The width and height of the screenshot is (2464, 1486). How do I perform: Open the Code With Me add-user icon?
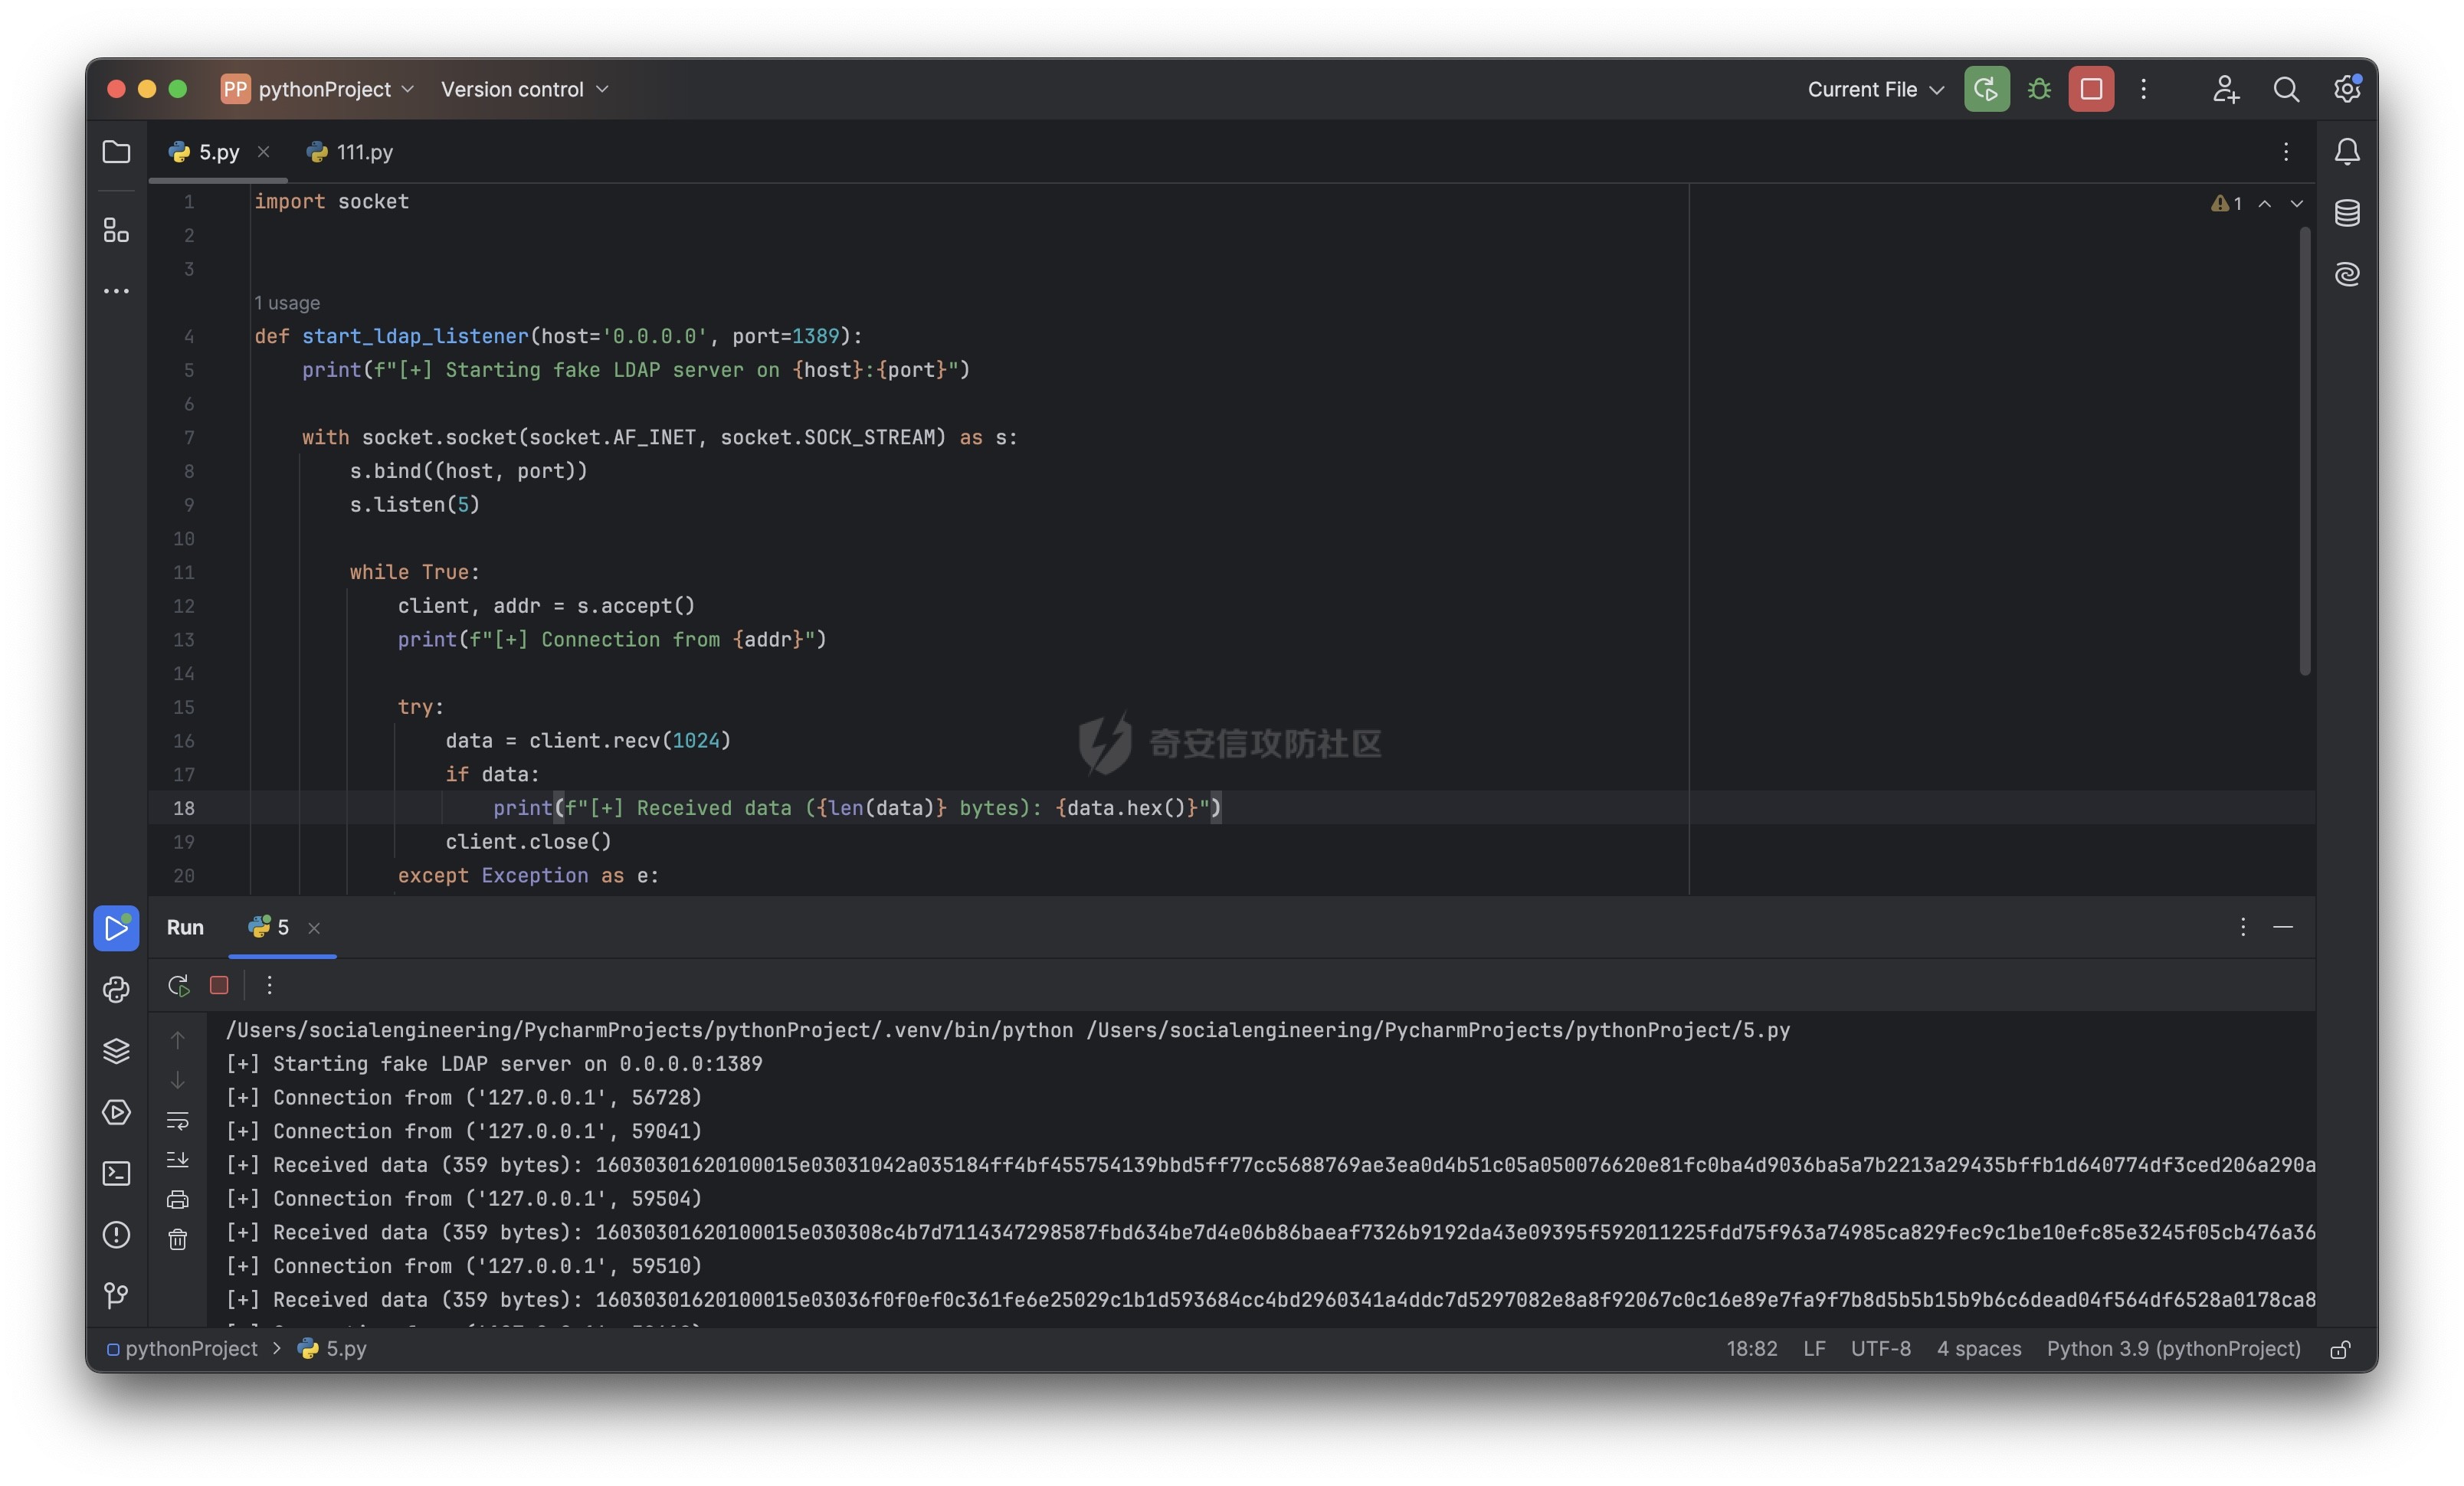tap(2225, 89)
